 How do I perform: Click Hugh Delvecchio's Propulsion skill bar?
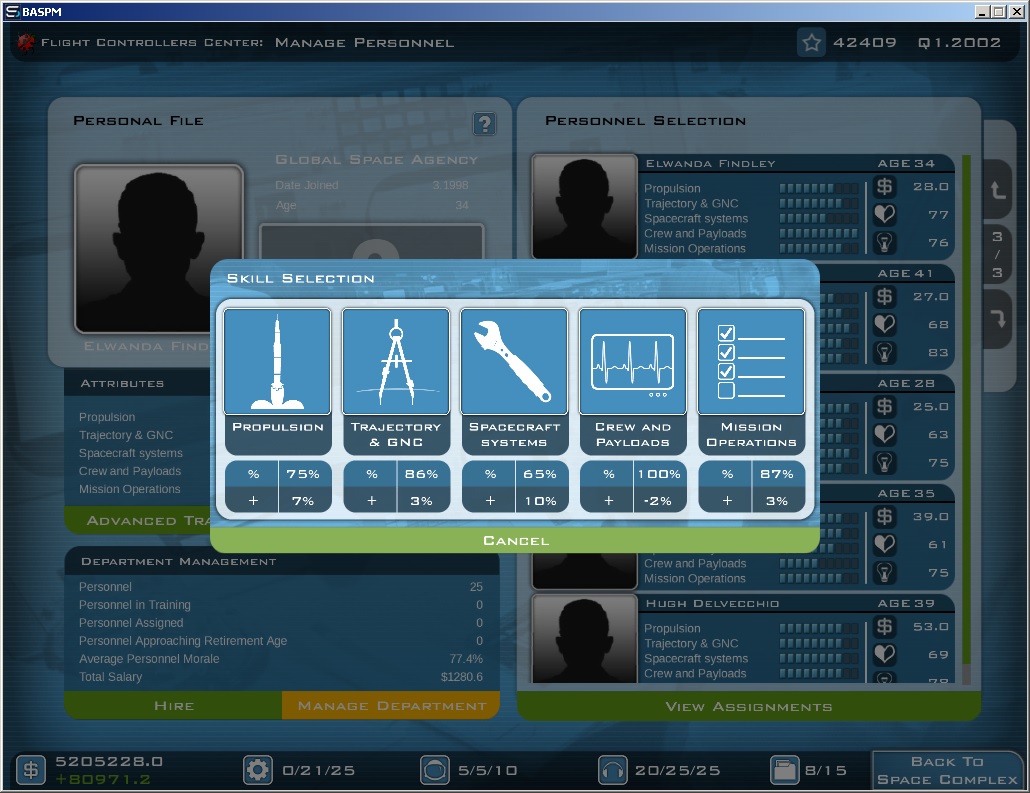[818, 628]
